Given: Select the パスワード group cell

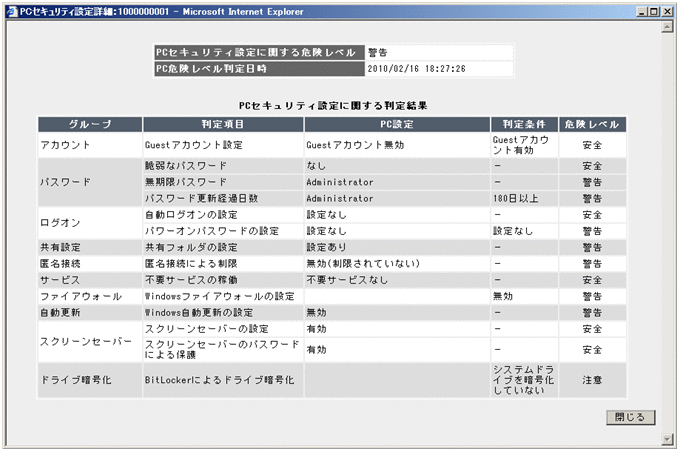Looking at the screenshot, I should tap(90, 182).
